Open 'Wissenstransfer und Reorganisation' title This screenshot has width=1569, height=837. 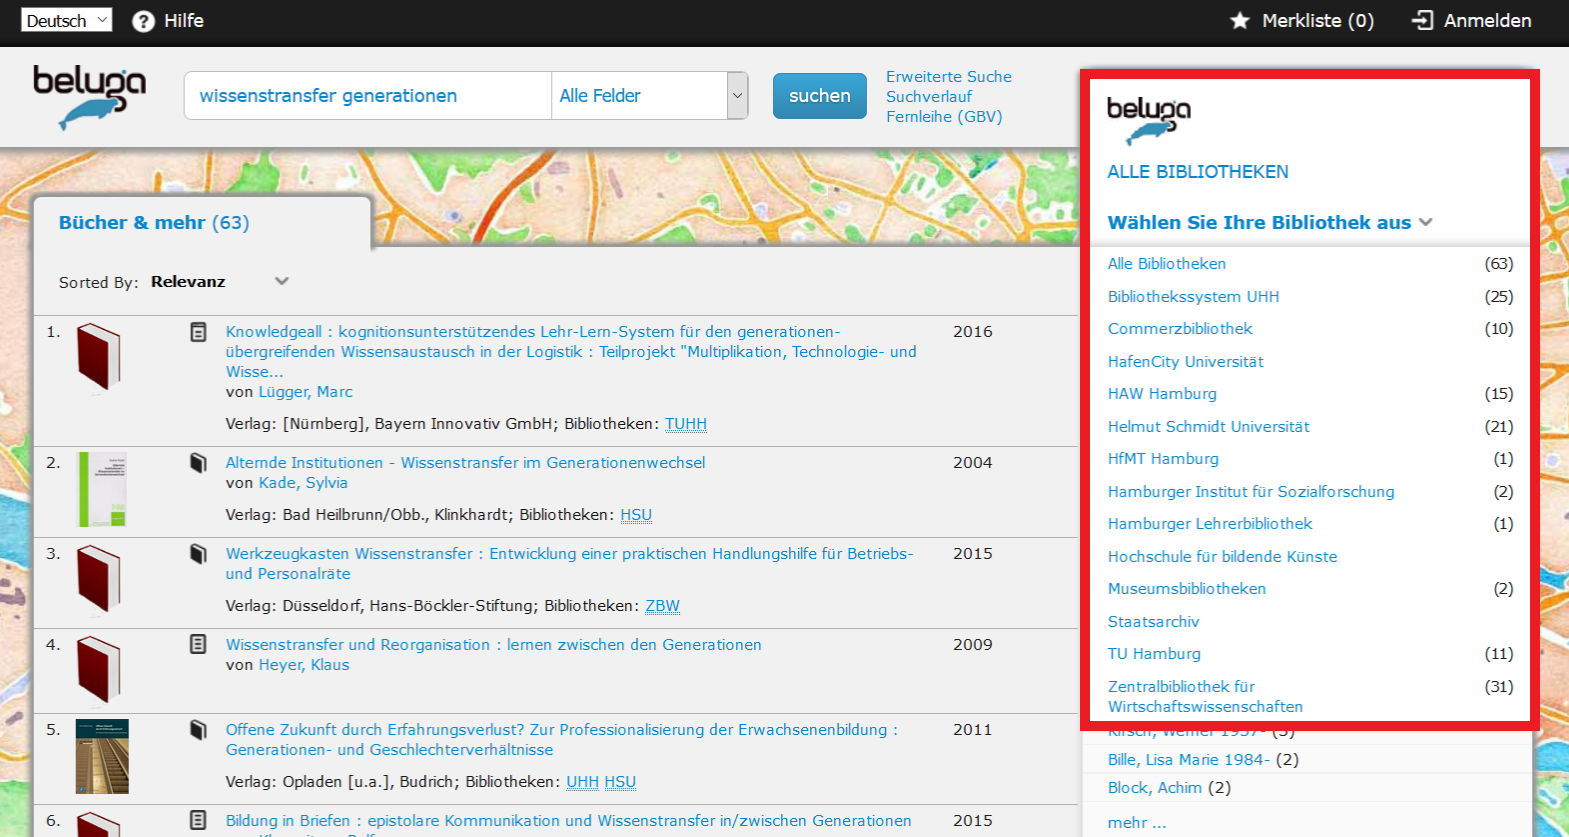click(493, 645)
